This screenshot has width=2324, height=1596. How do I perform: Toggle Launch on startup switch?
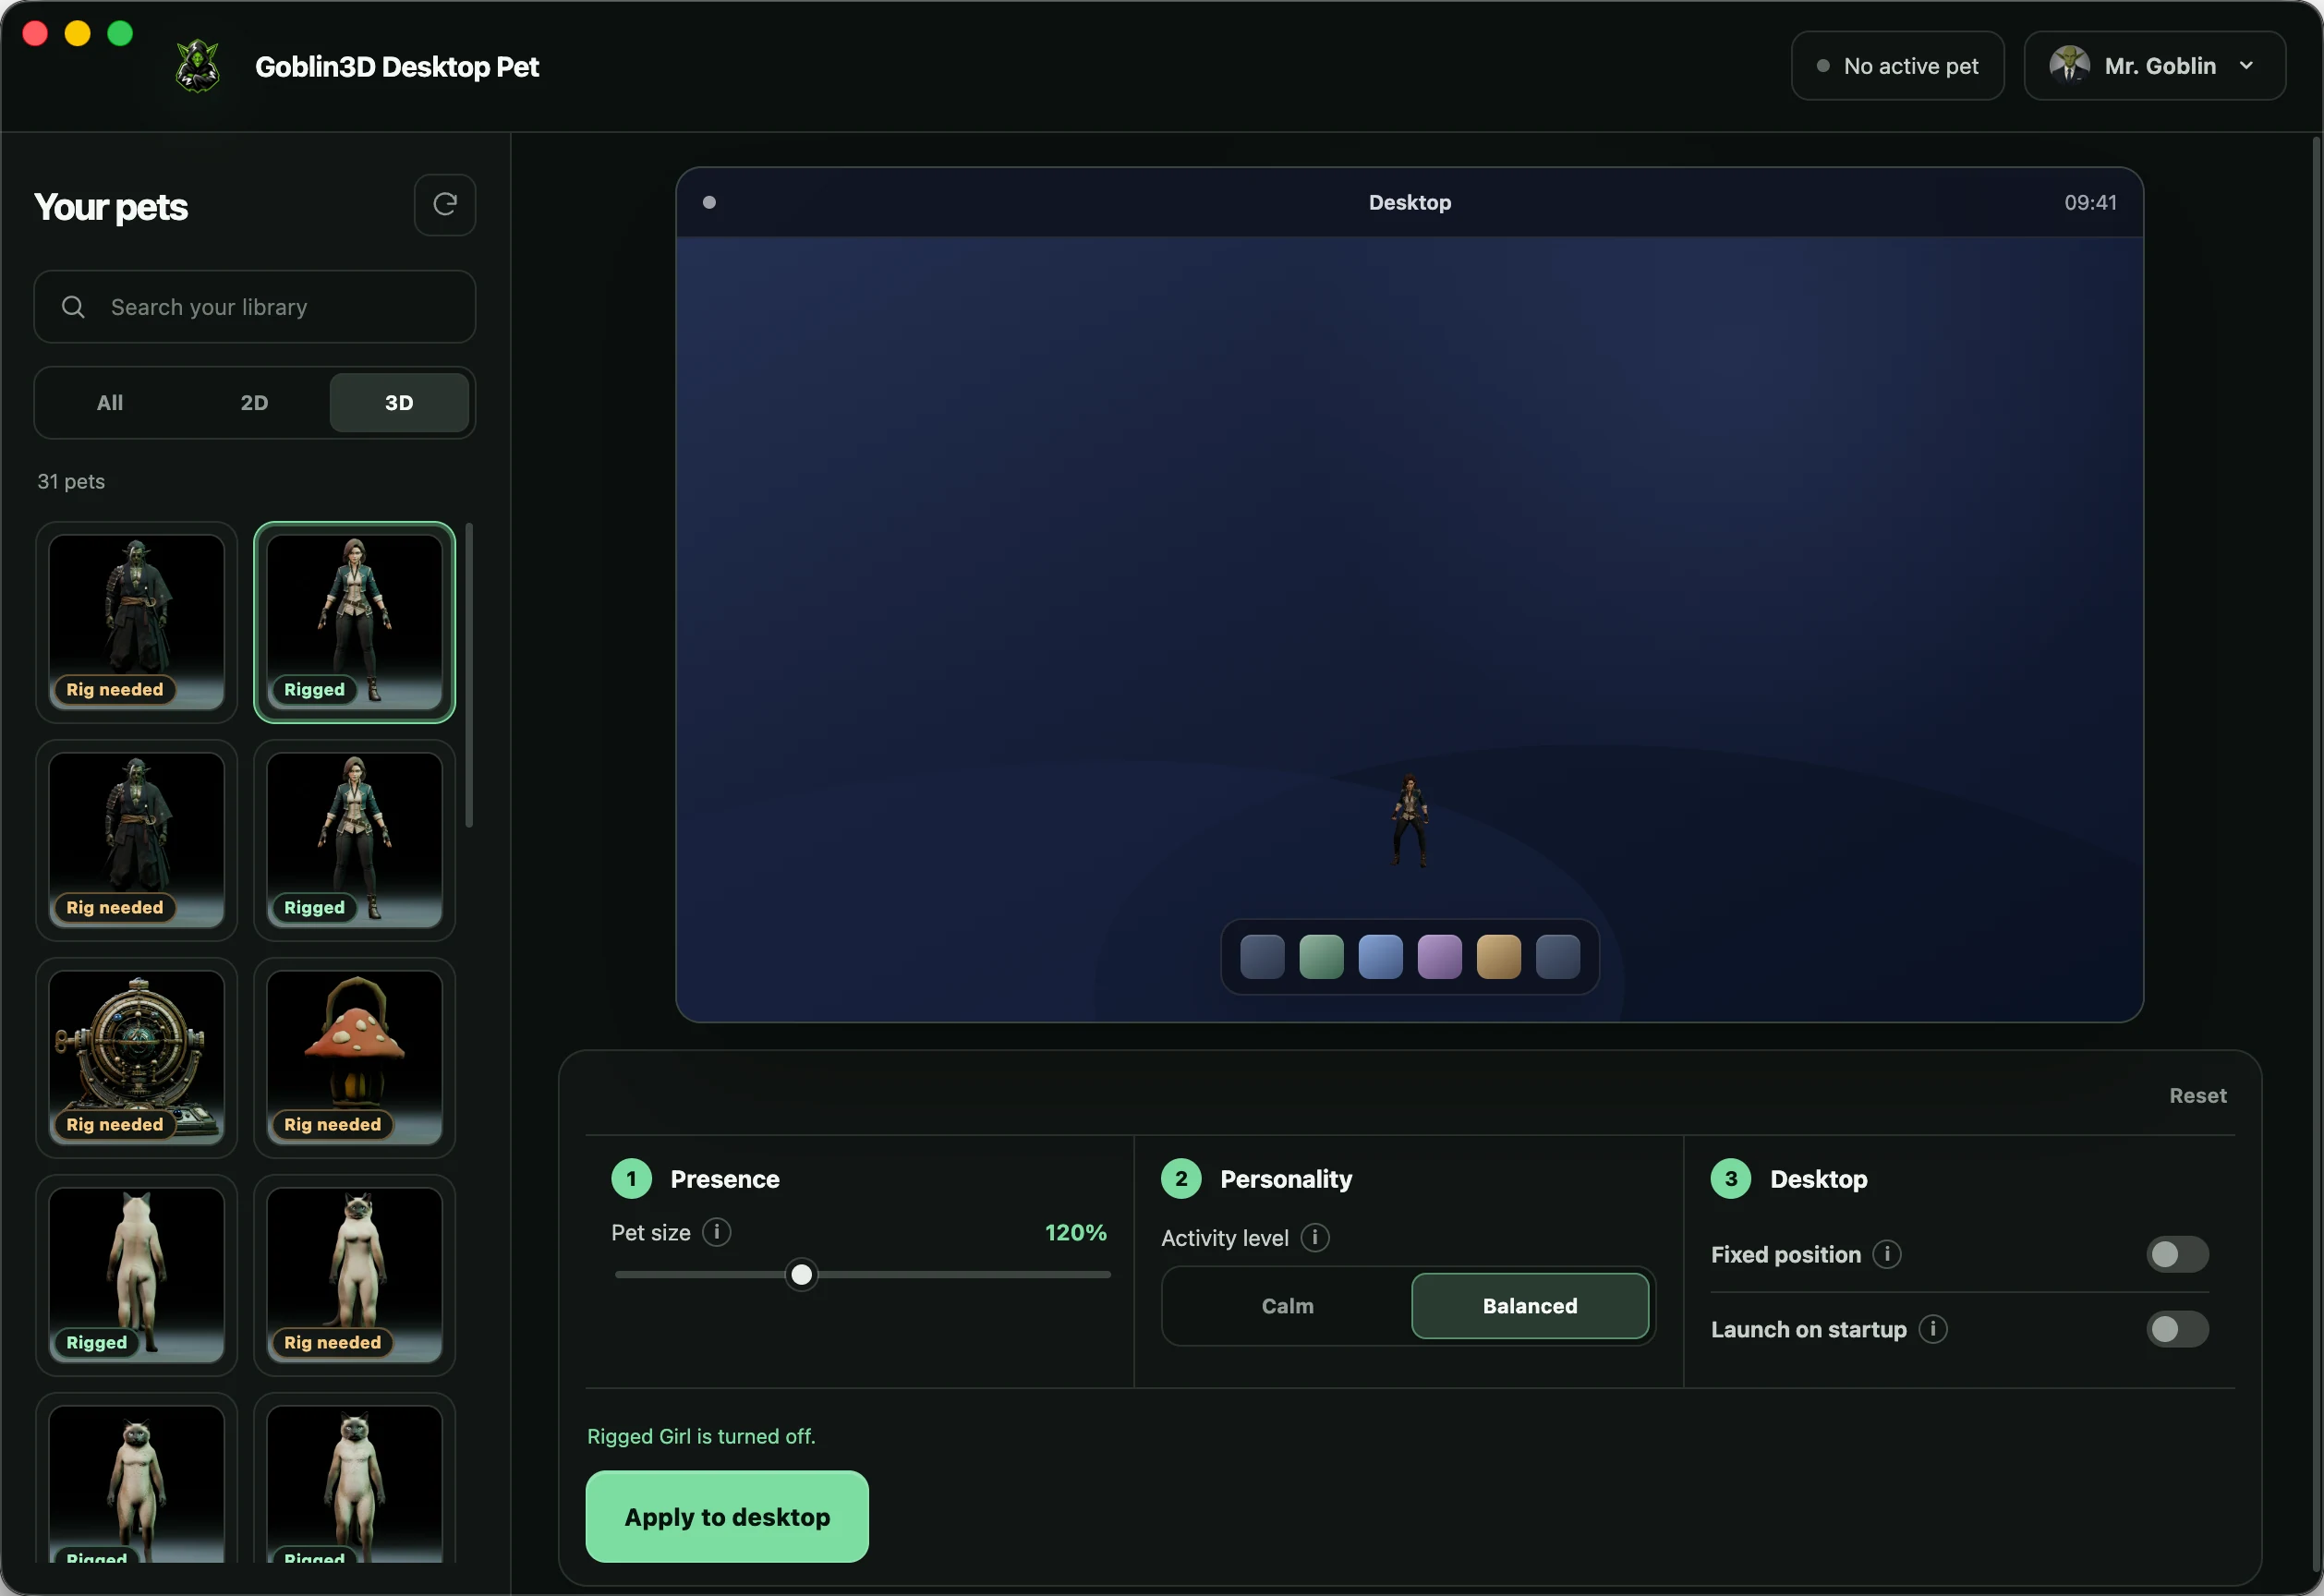point(2177,1329)
